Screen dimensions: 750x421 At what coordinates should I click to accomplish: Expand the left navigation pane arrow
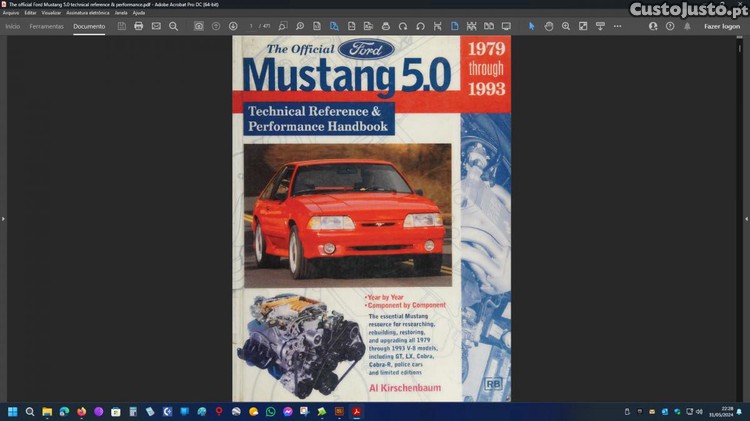[x=4, y=218]
